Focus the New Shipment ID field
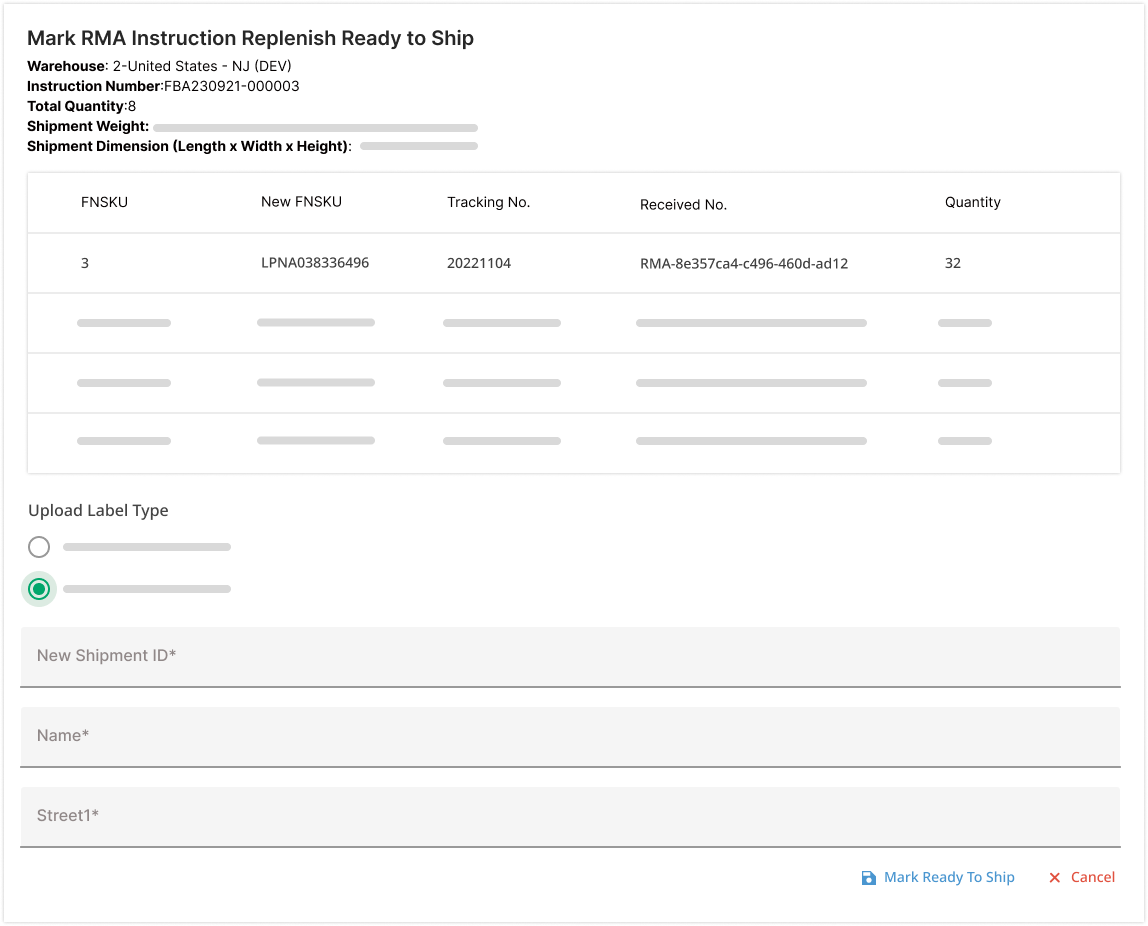Image resolution: width=1148 pixels, height=926 pixels. pyautogui.click(x=570, y=656)
